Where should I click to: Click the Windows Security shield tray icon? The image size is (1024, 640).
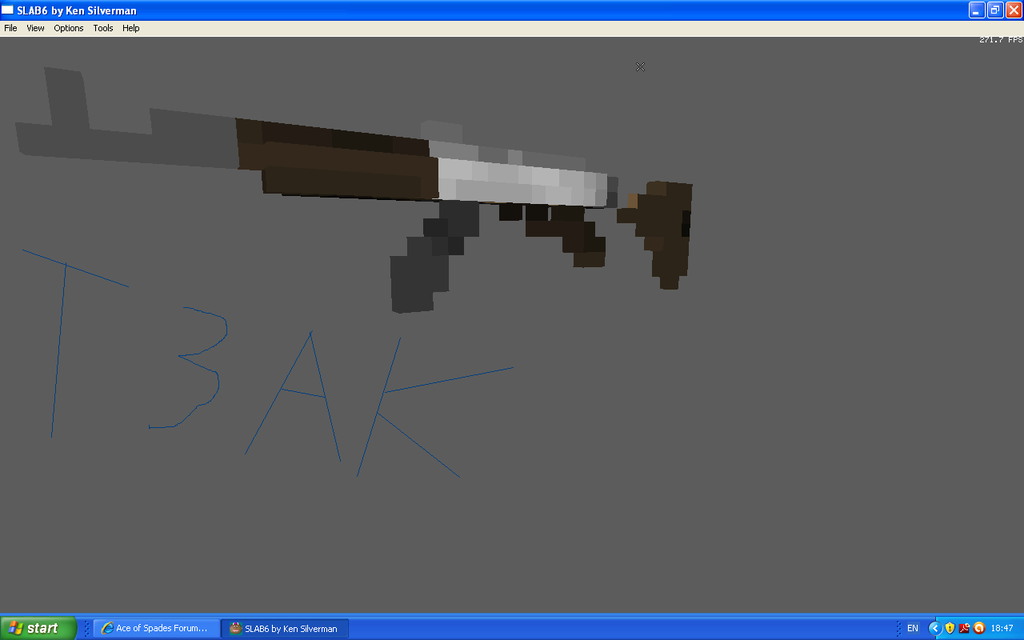[x=949, y=629]
